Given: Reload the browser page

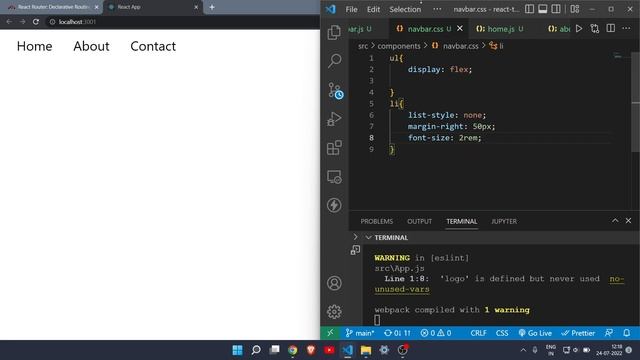Looking at the screenshot, I should click(x=36, y=22).
